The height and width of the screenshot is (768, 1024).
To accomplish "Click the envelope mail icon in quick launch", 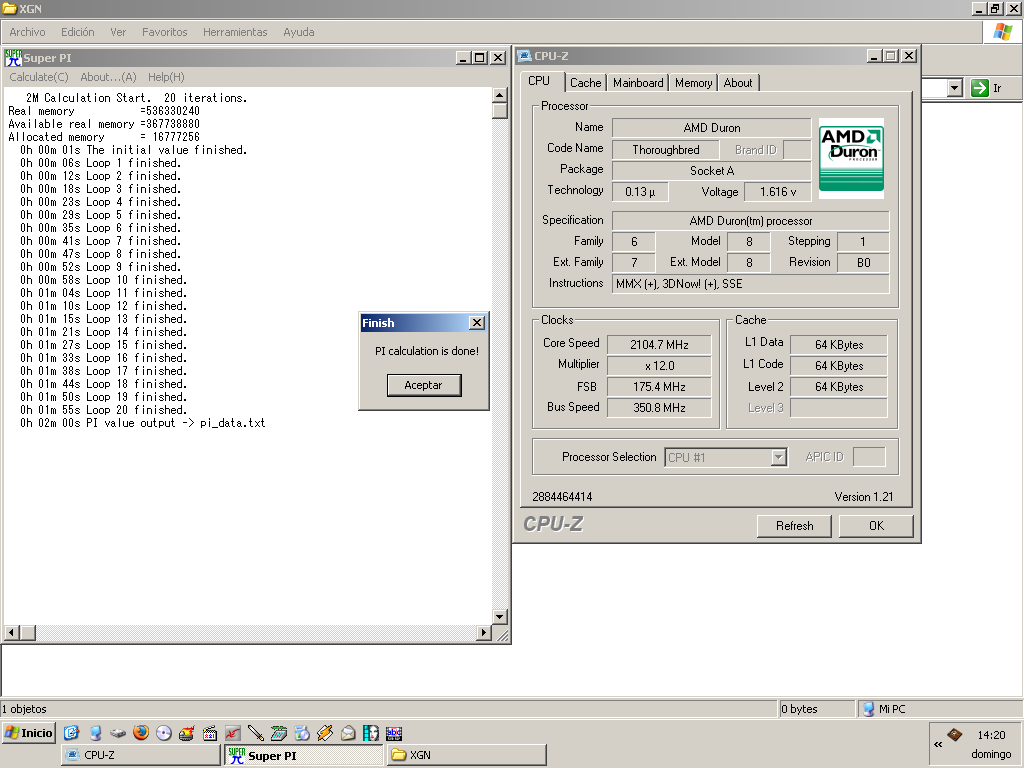I will click(x=348, y=733).
